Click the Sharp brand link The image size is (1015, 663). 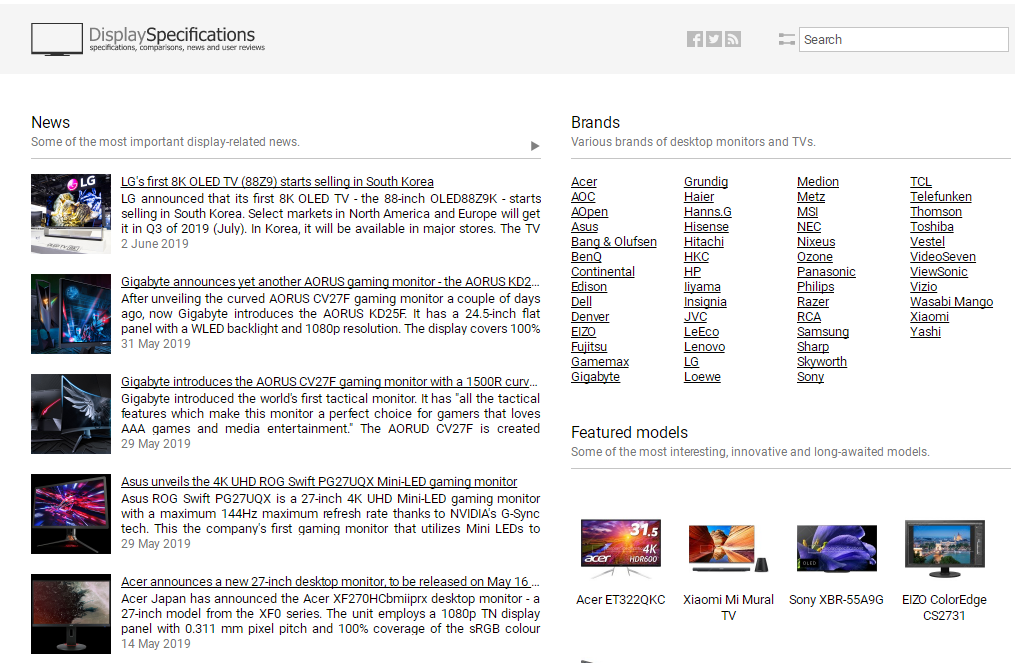coord(813,346)
